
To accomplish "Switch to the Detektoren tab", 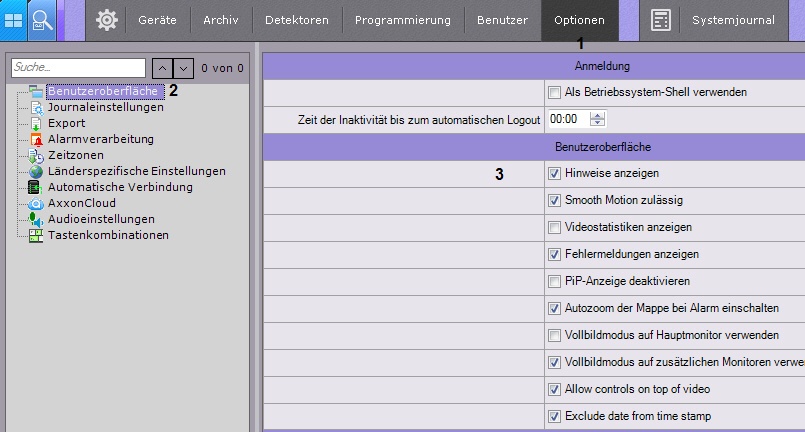I will coord(296,20).
